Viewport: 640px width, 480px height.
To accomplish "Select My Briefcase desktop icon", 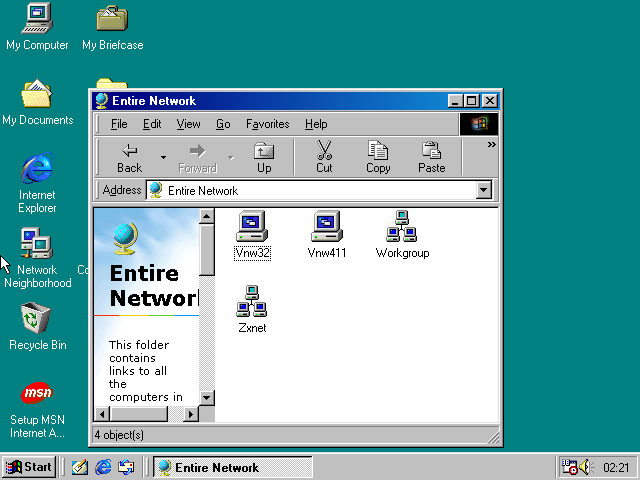I will coord(112,27).
